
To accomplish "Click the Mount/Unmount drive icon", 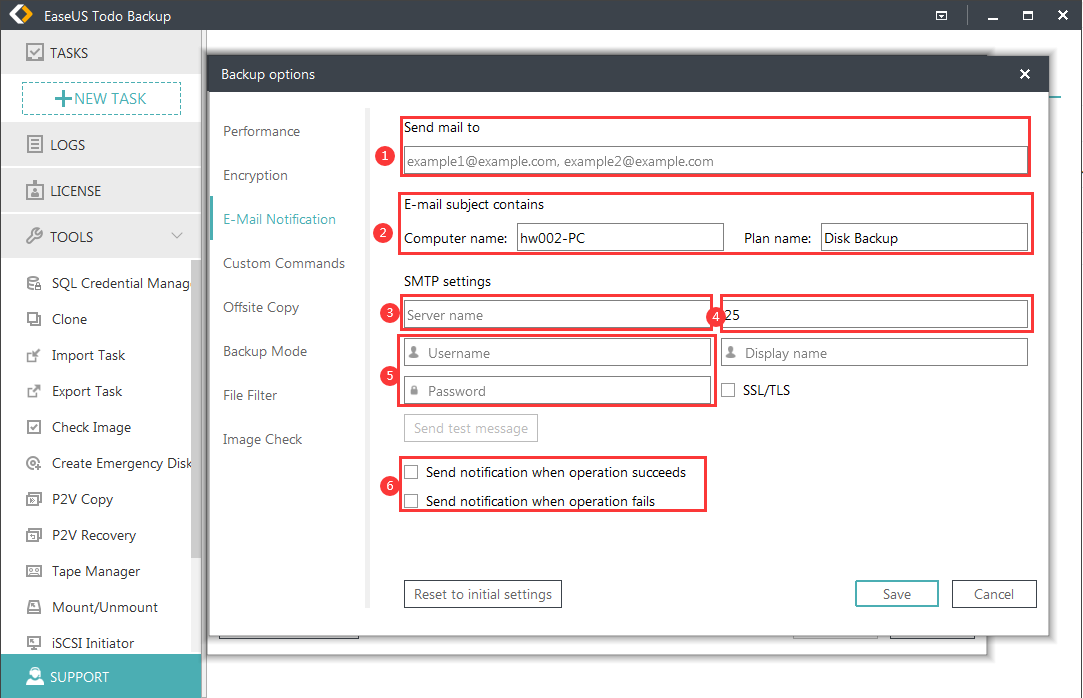I will (x=34, y=607).
